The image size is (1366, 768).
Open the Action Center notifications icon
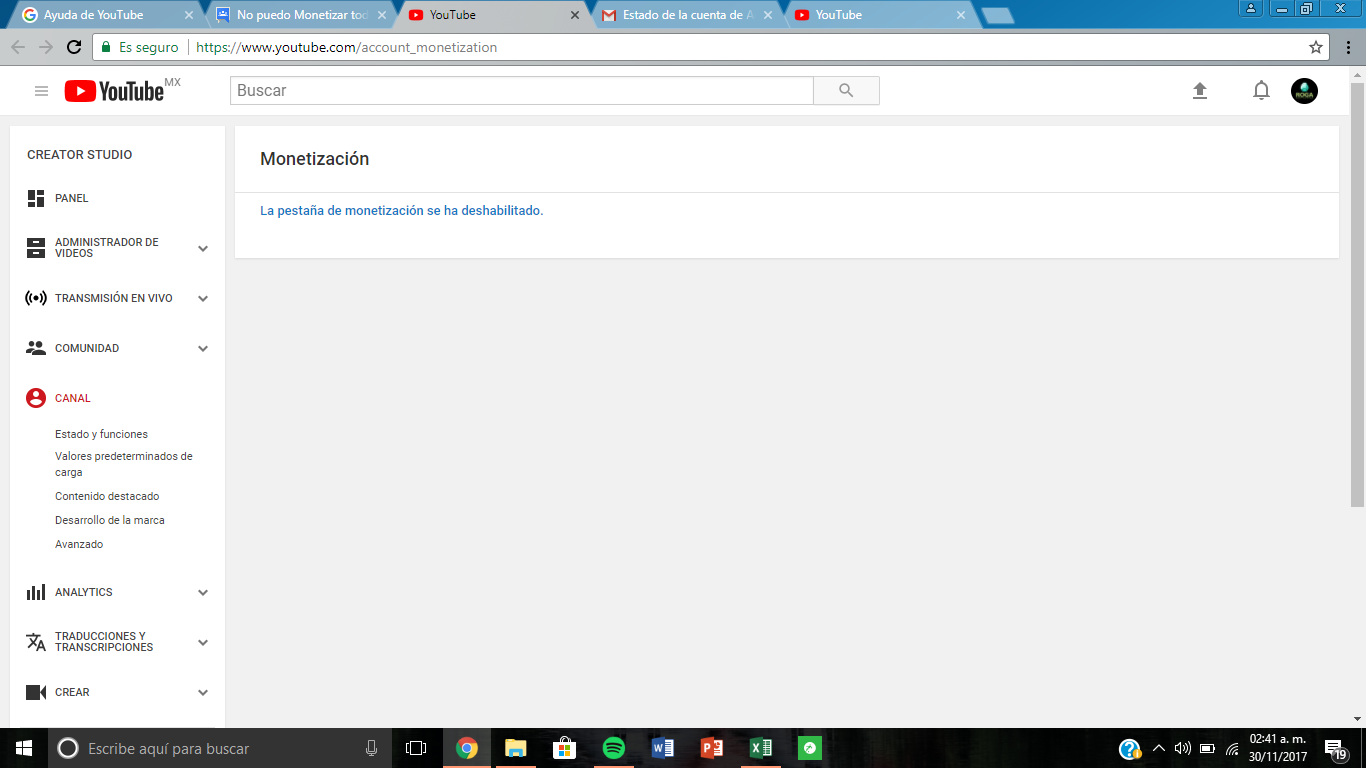tap(1335, 748)
